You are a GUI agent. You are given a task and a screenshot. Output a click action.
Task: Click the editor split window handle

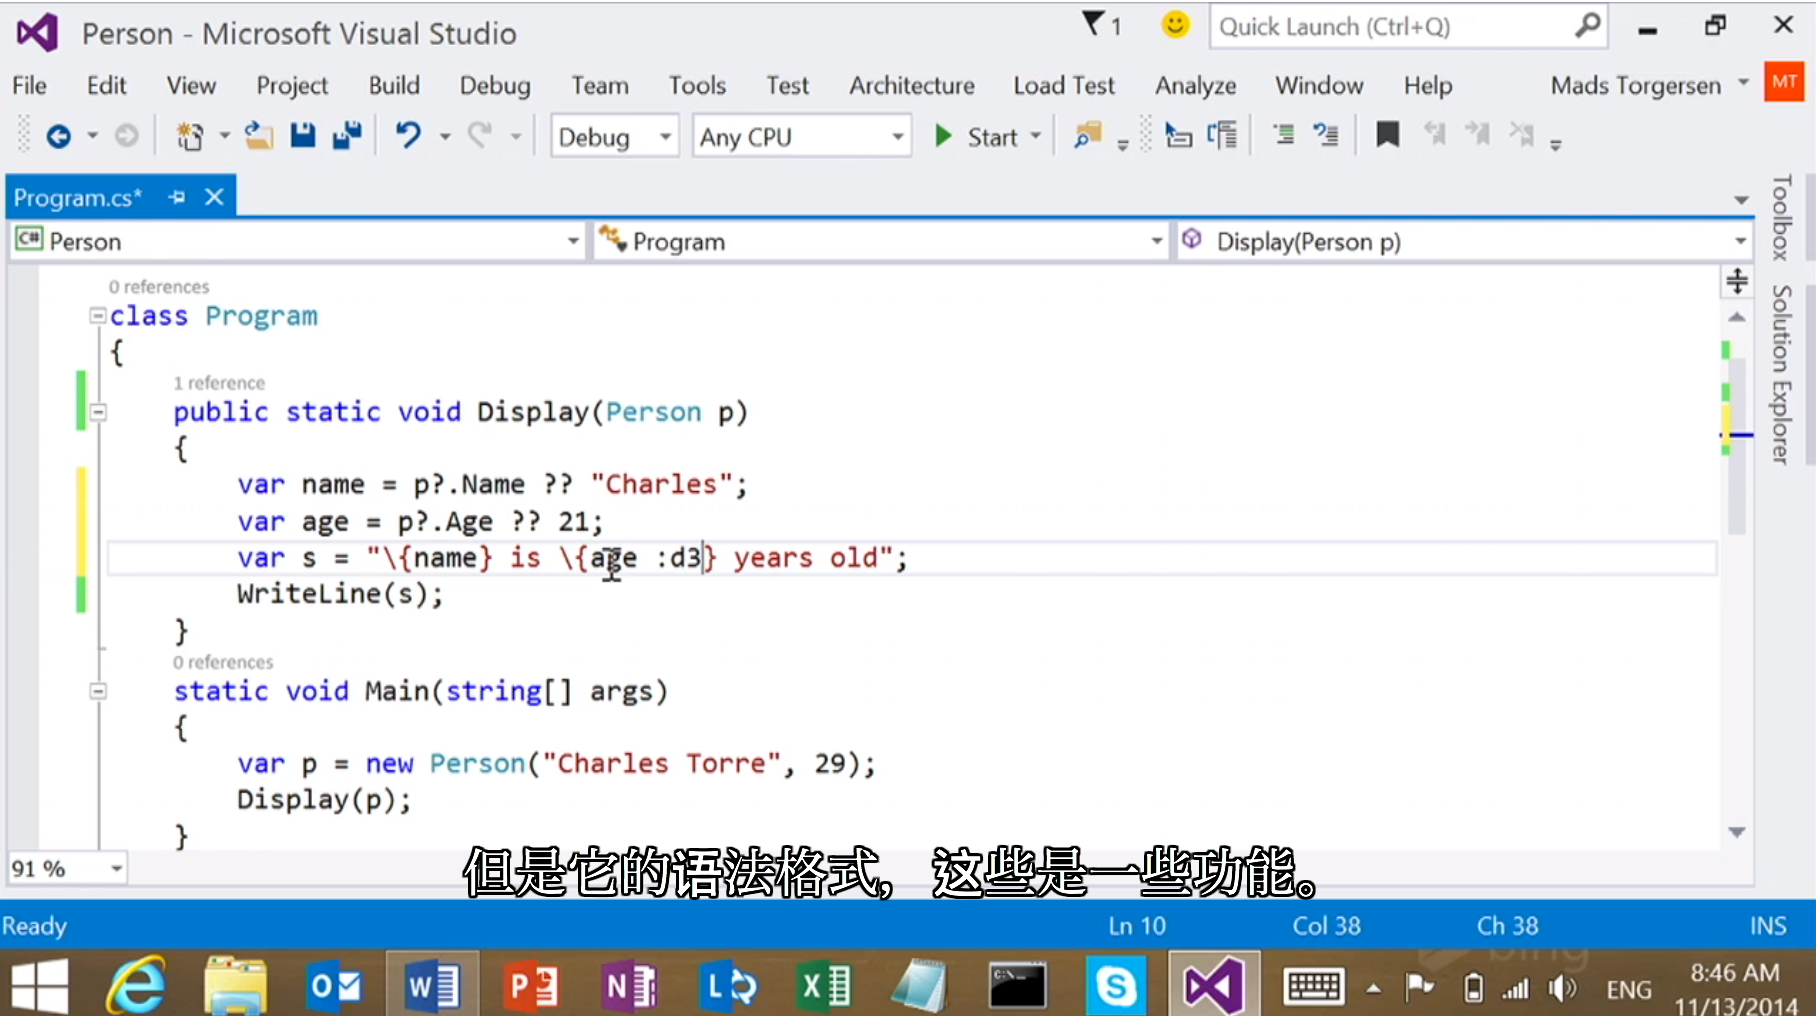(x=1737, y=281)
